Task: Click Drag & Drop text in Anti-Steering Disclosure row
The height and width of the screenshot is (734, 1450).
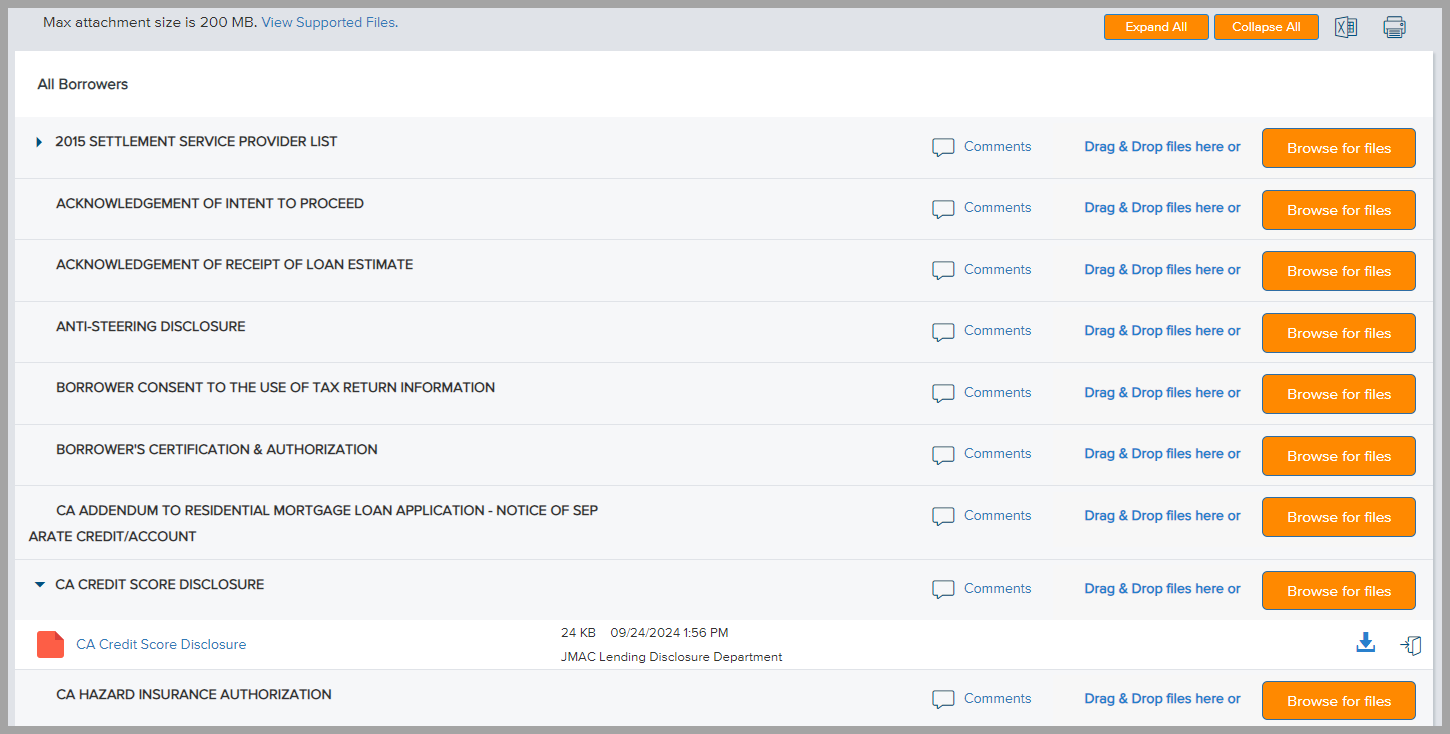Action: [1161, 331]
